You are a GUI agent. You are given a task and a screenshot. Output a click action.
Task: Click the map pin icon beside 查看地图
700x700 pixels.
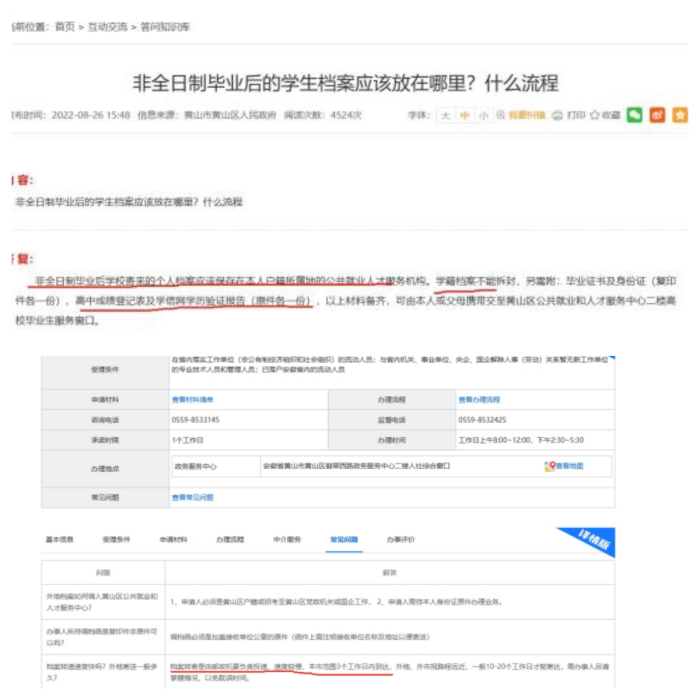click(x=550, y=466)
